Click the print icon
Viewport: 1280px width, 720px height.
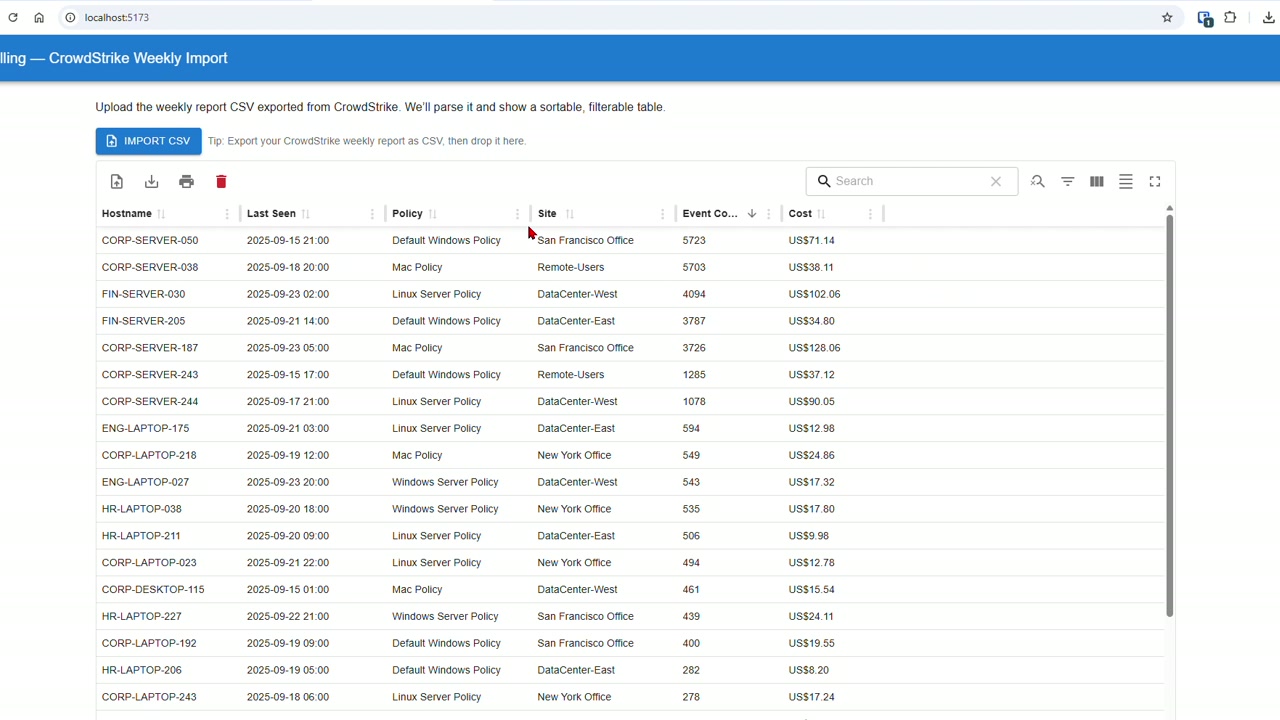point(186,181)
